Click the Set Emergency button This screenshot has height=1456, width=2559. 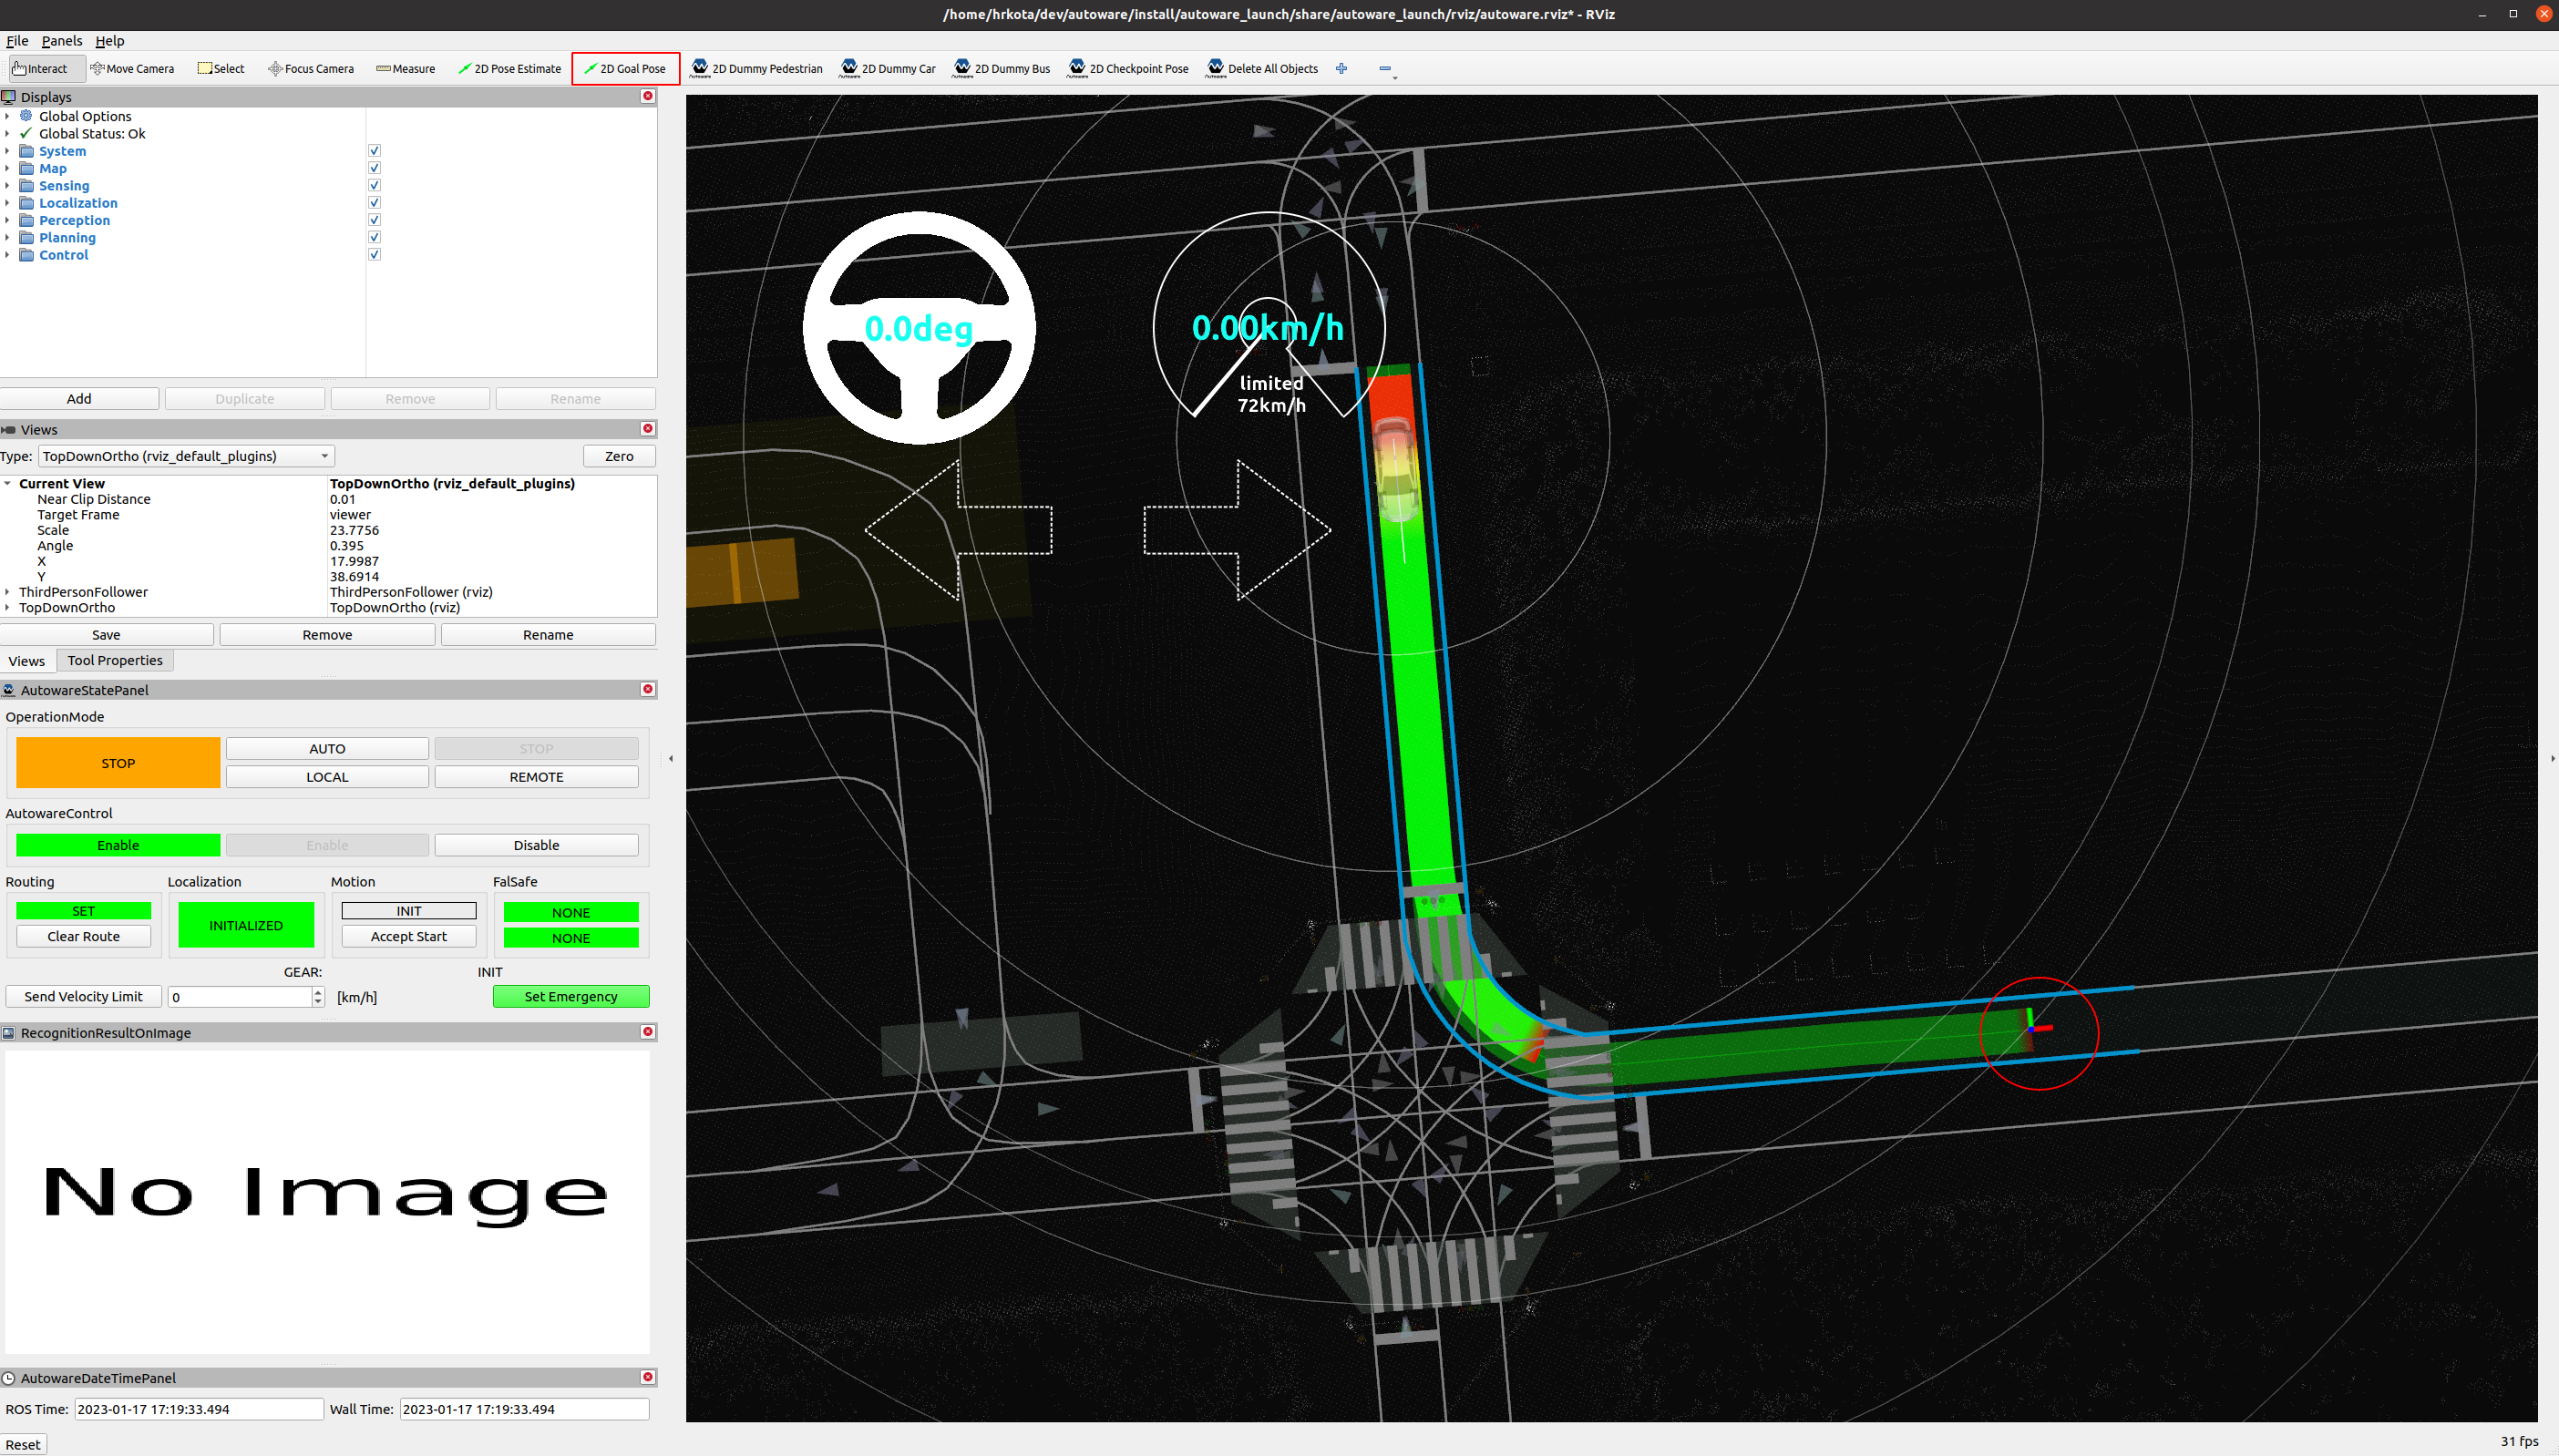[x=570, y=996]
